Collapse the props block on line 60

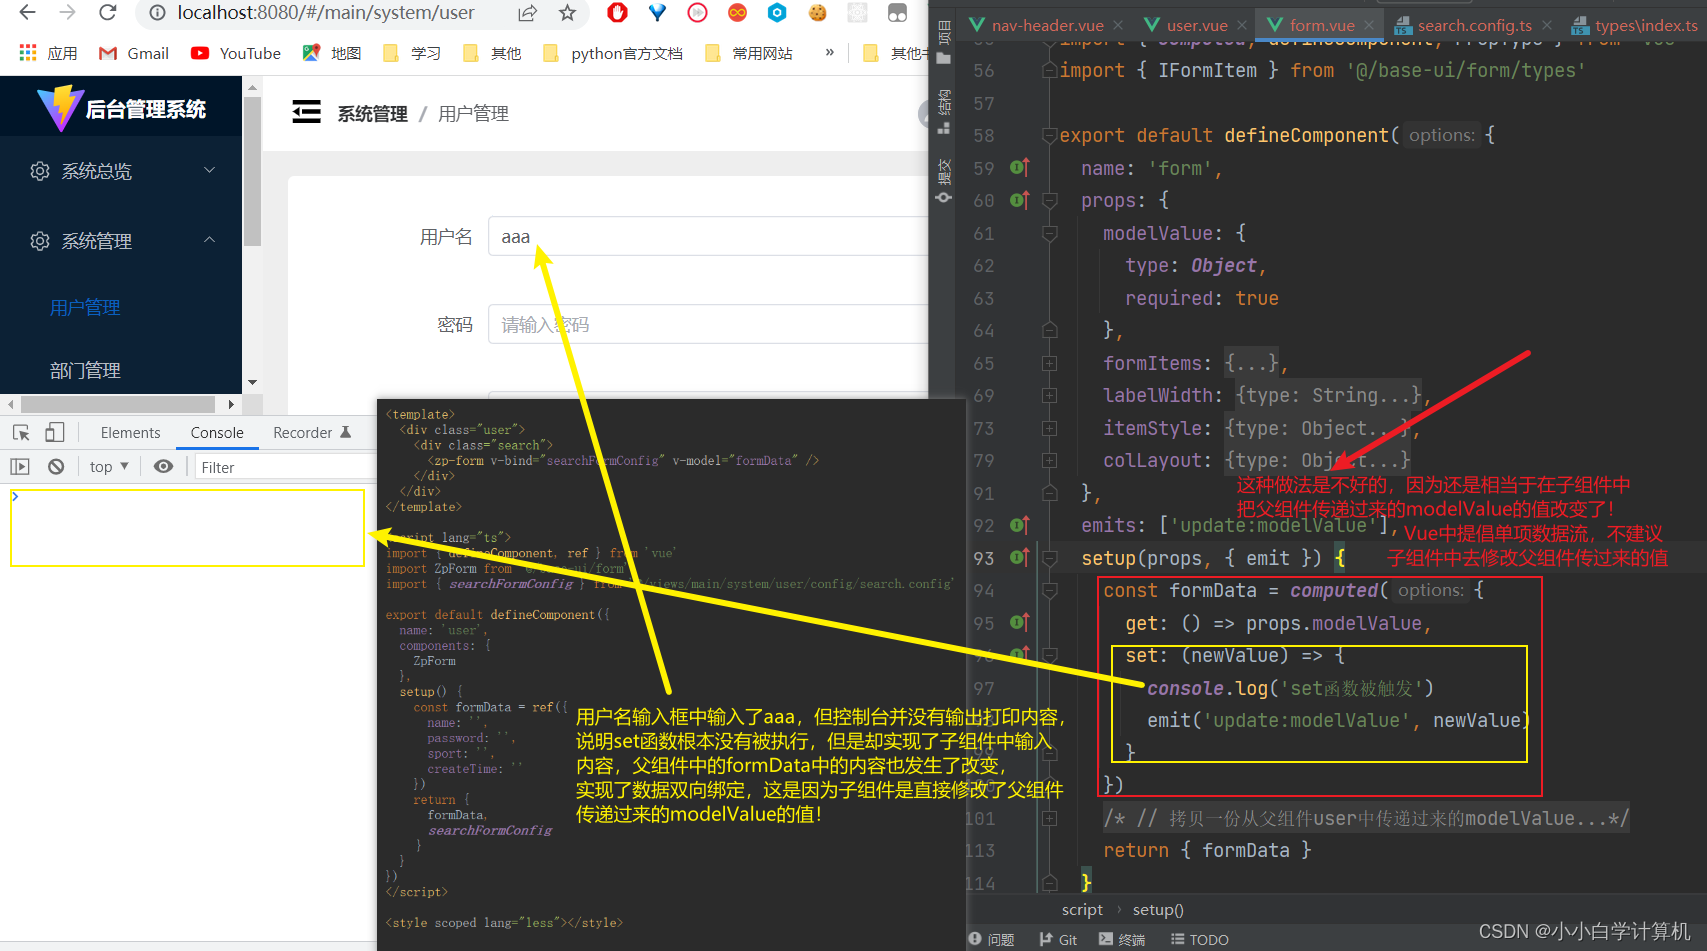pyautogui.click(x=1049, y=201)
